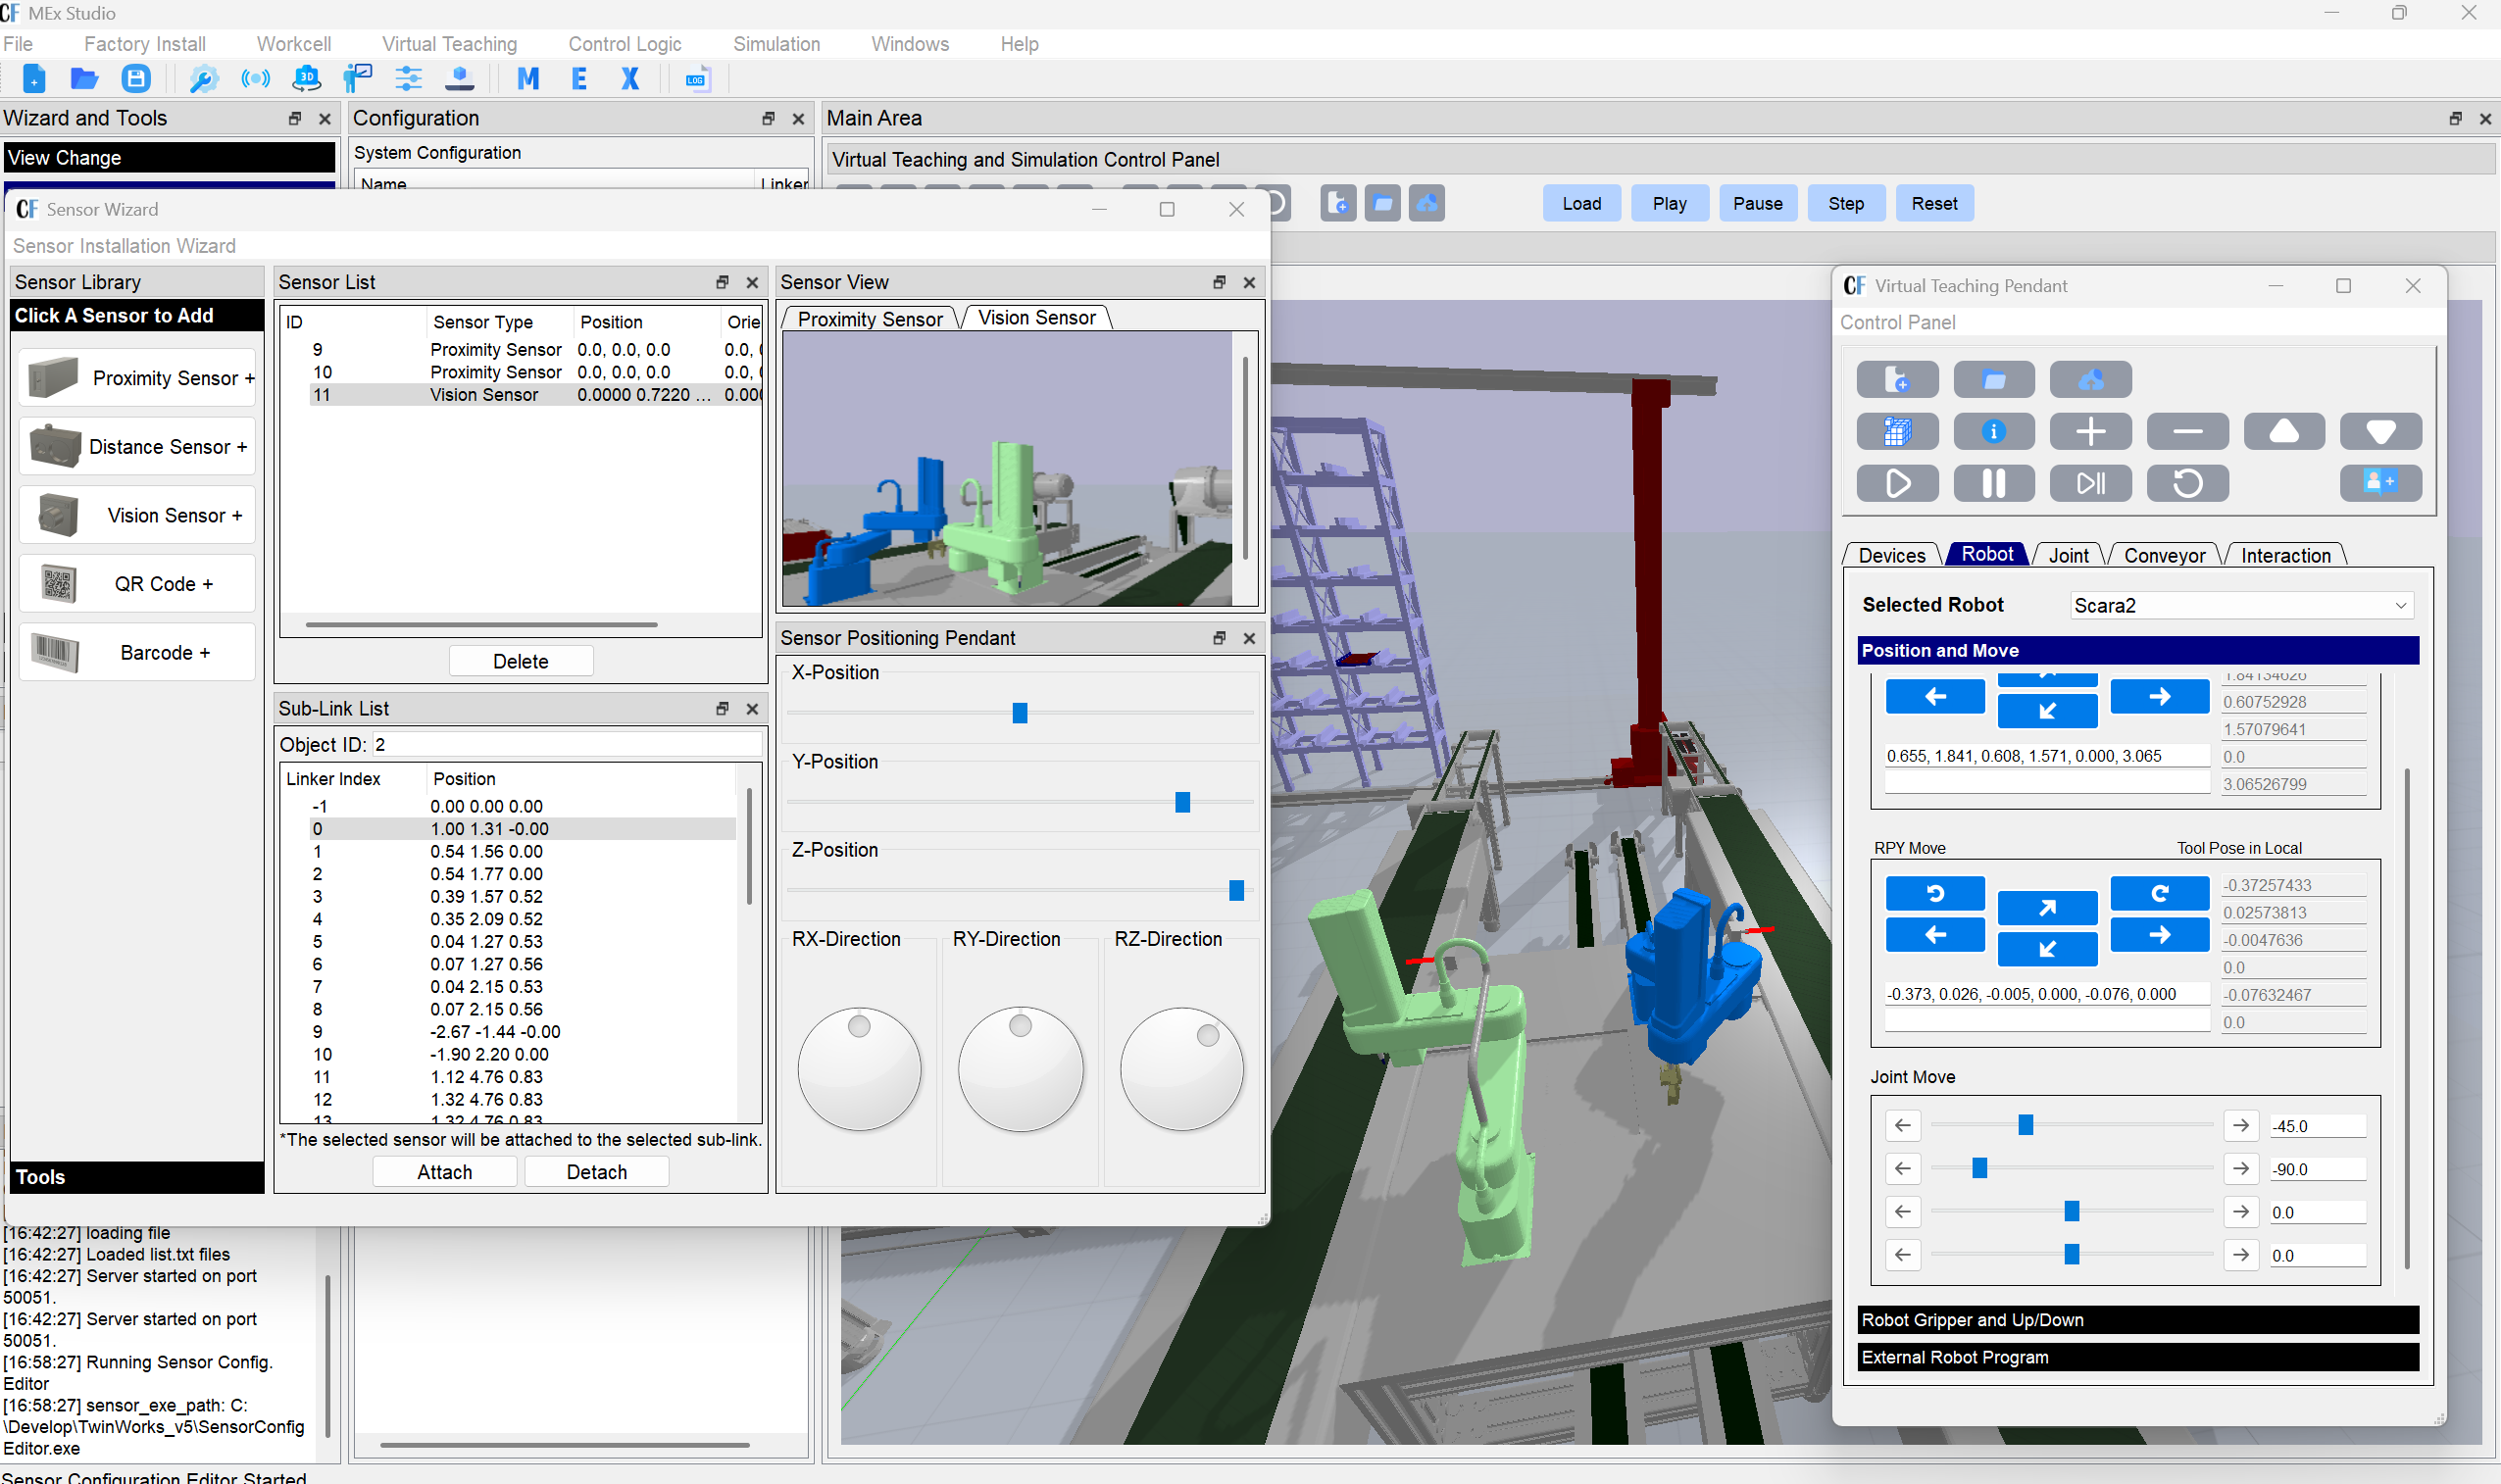Viewport: 2501px width, 1484px height.
Task: Click the info icon in pendant Control Panel
Action: 1993,431
